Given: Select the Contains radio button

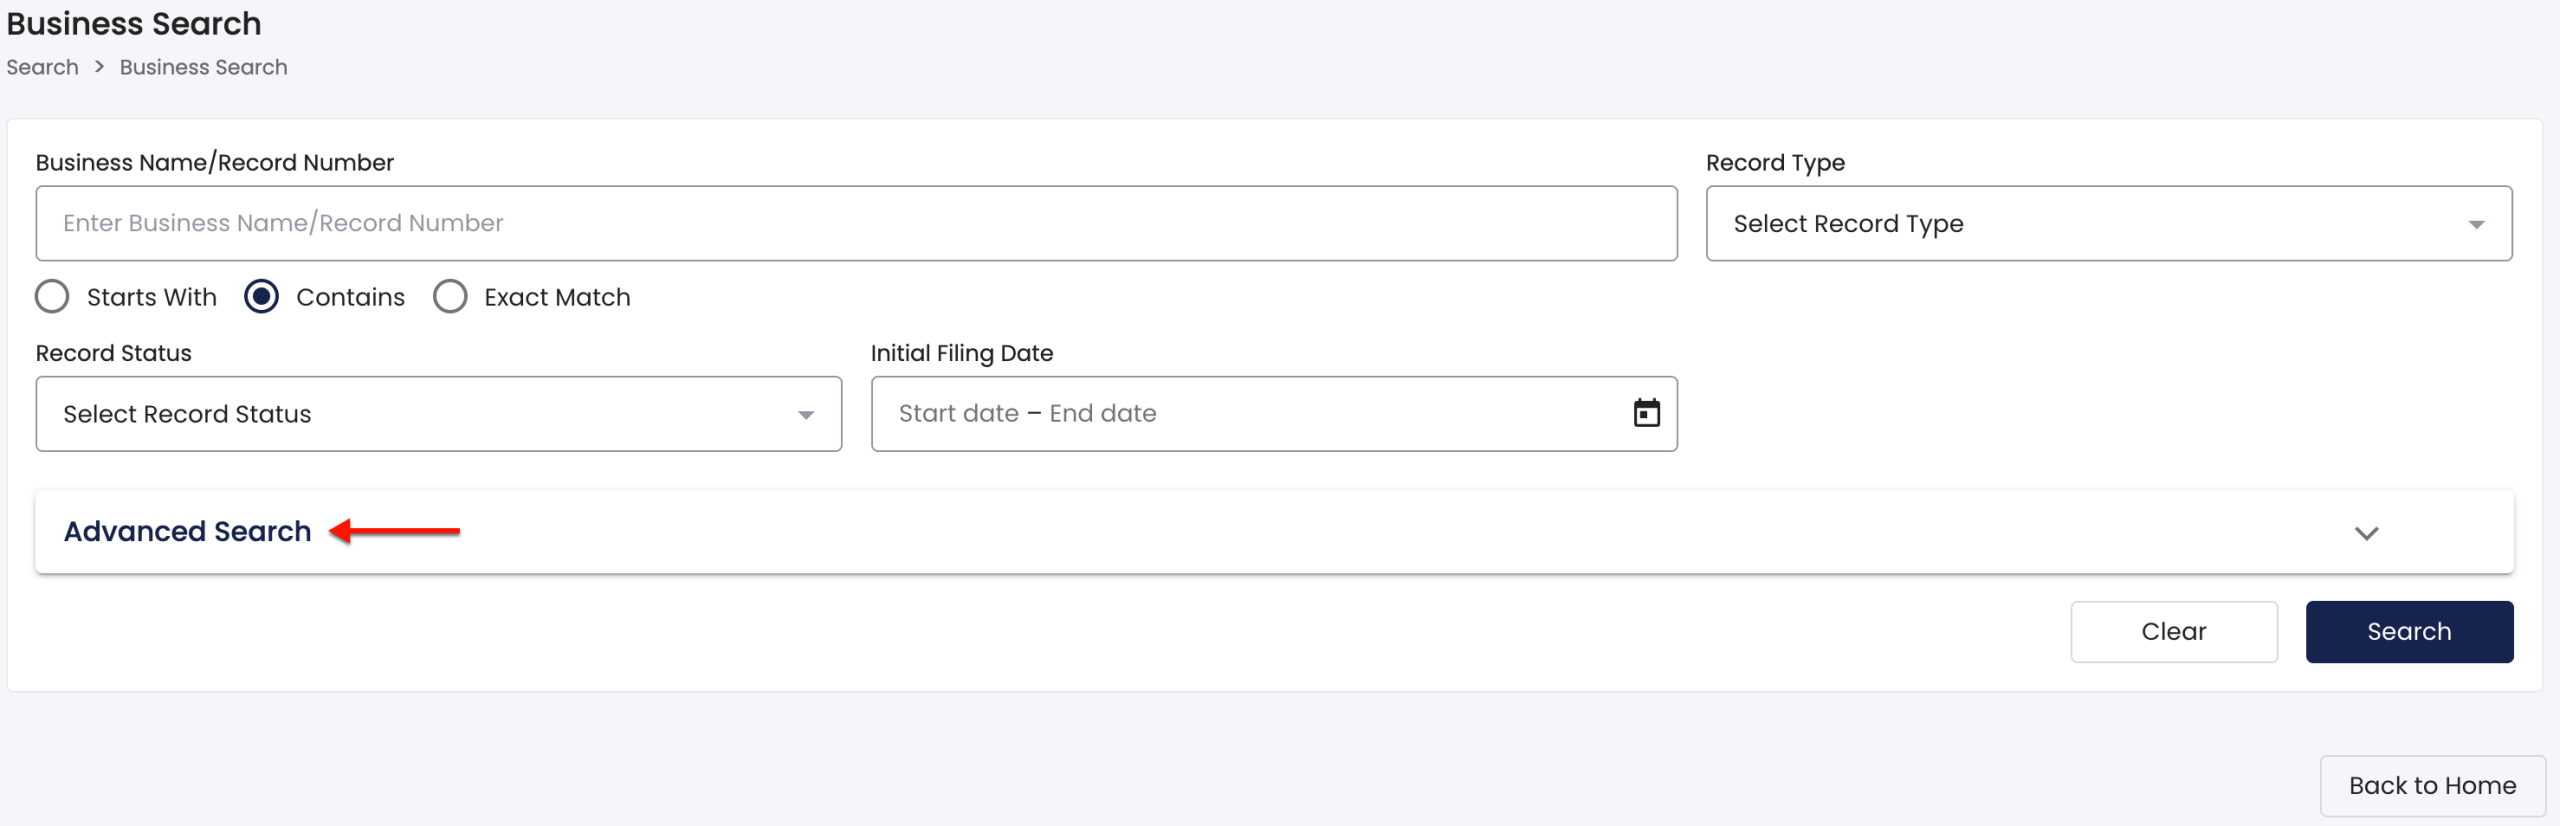Looking at the screenshot, I should pyautogui.click(x=262, y=297).
